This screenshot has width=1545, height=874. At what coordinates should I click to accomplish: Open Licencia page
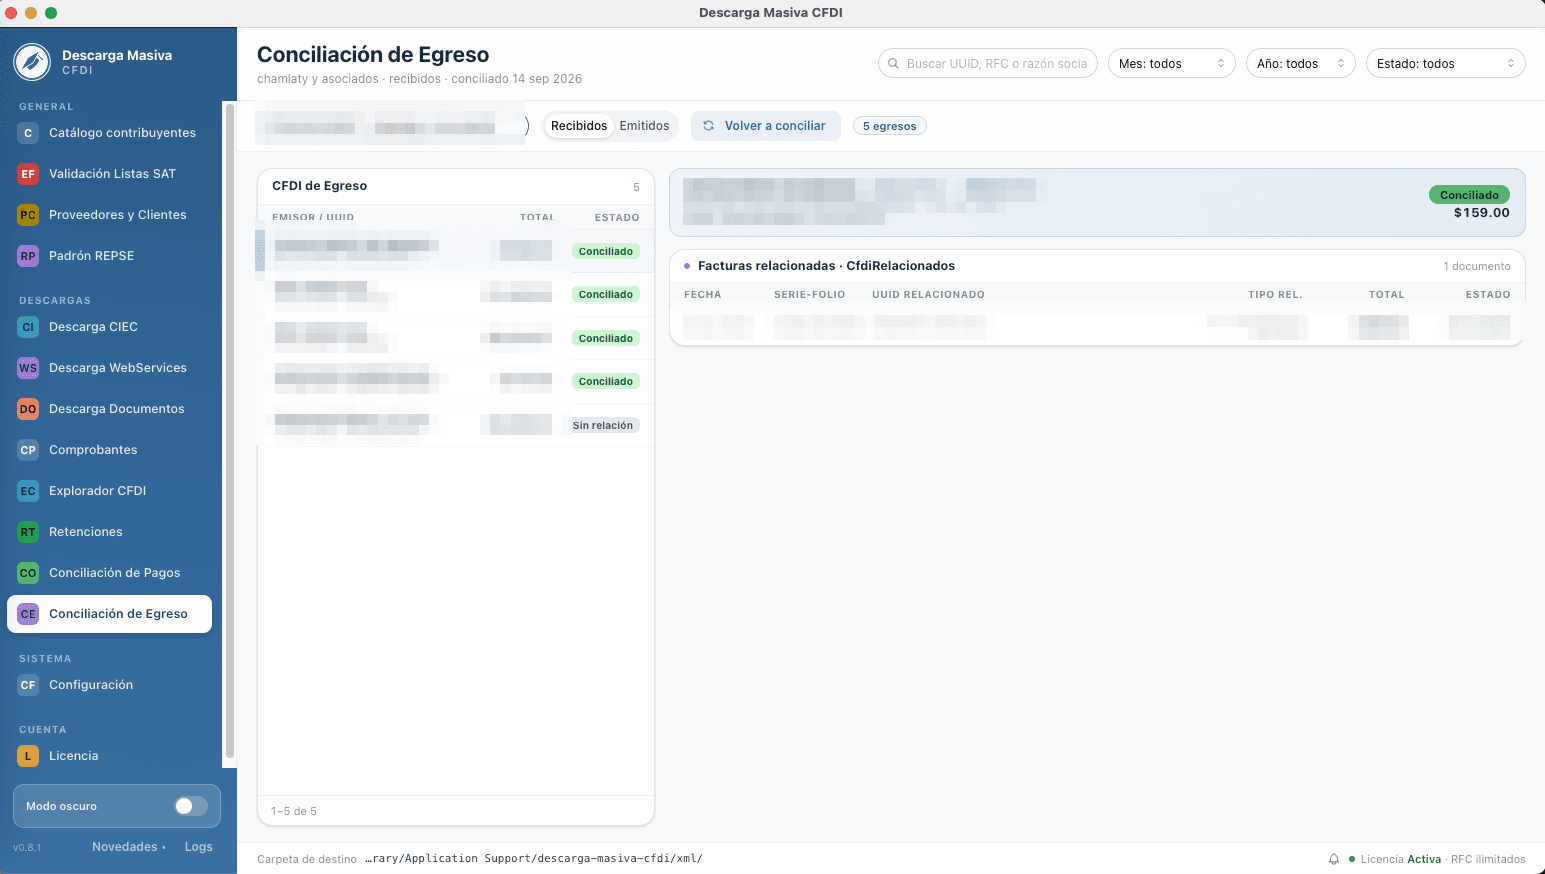(109, 756)
